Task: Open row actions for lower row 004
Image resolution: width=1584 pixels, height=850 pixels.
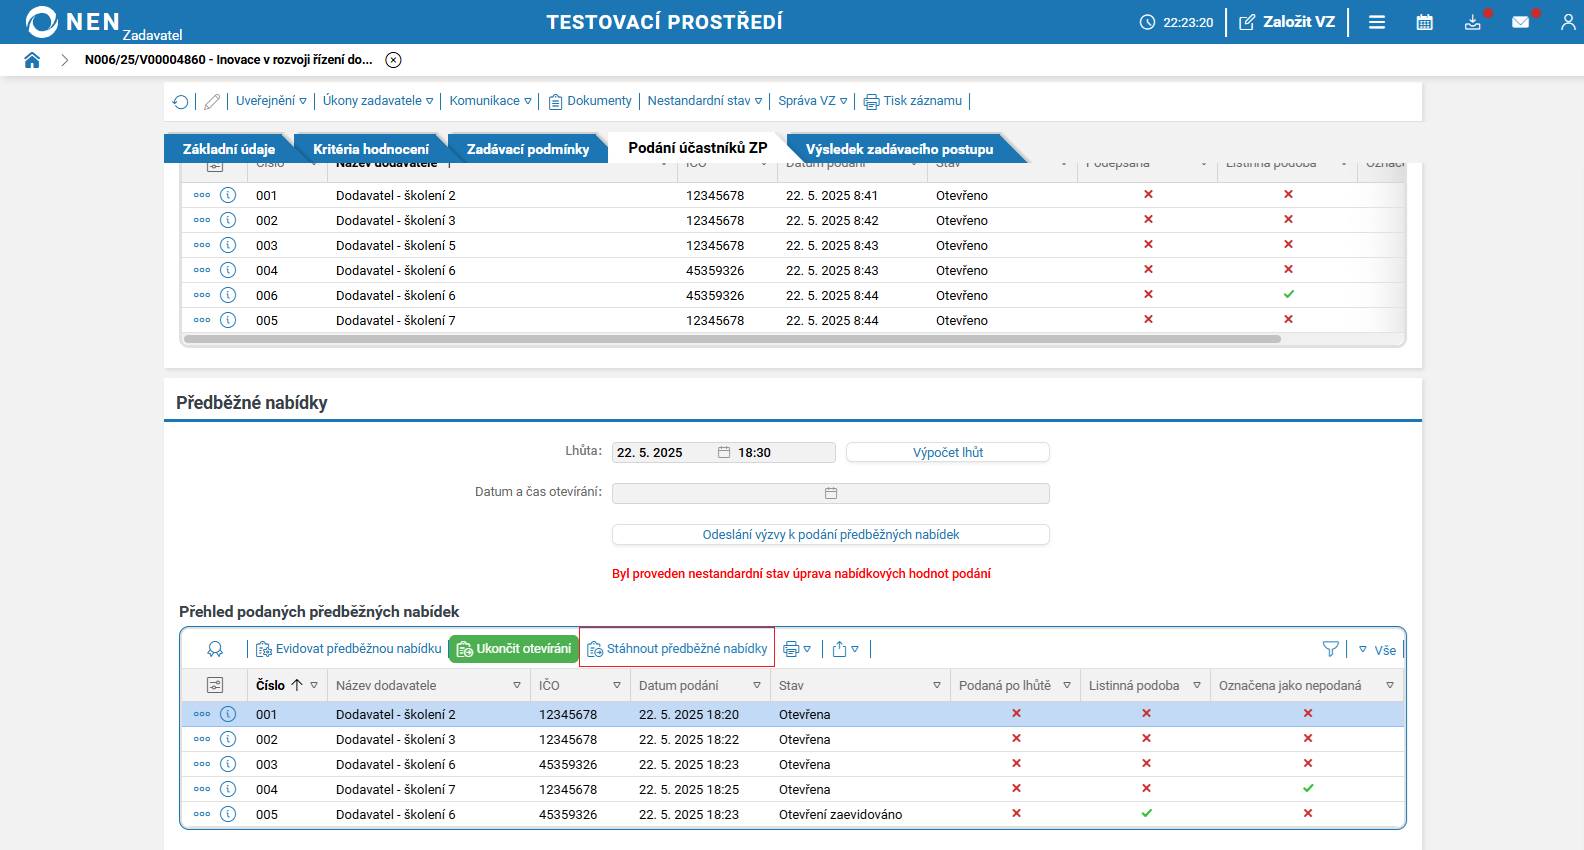Action: coord(202,789)
